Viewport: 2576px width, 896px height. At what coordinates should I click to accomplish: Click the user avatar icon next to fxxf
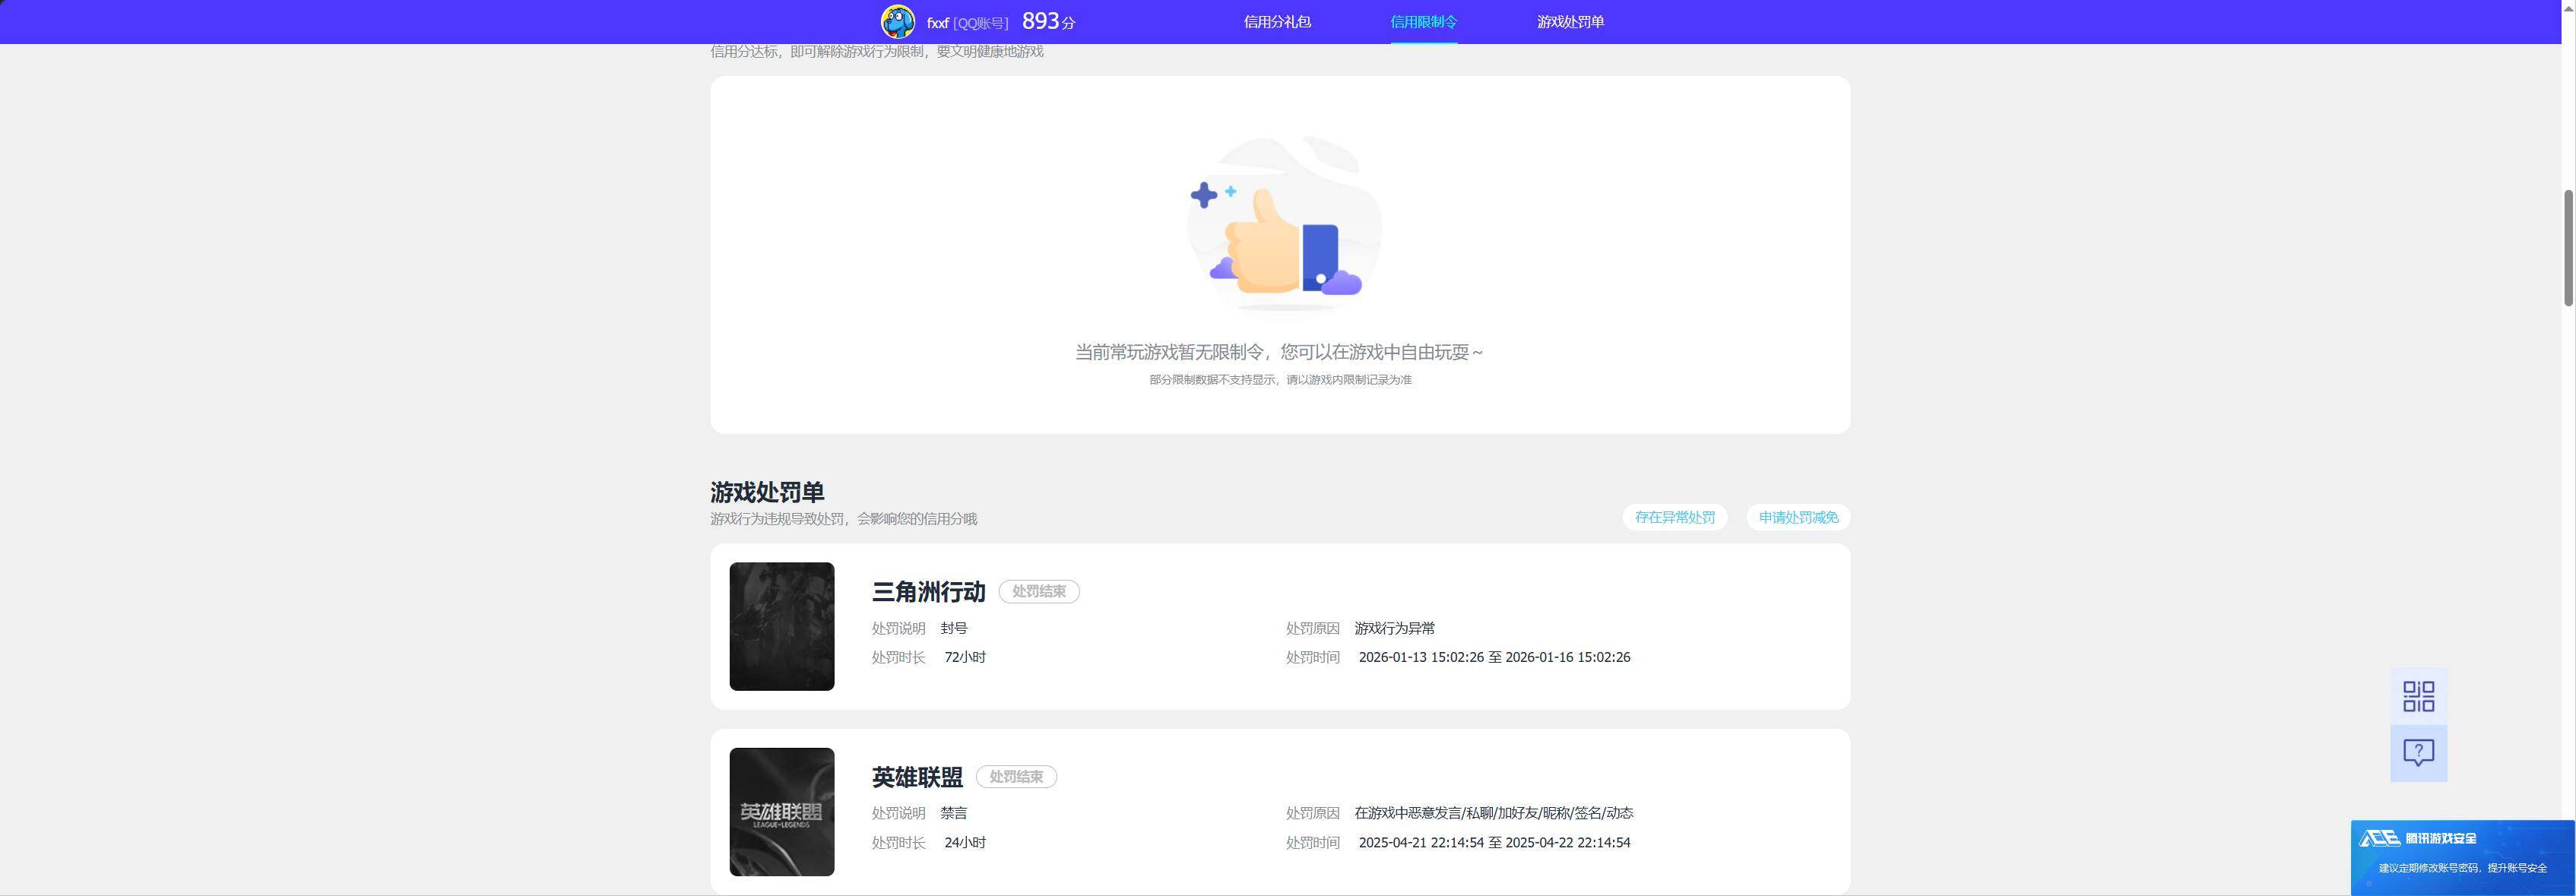[897, 21]
